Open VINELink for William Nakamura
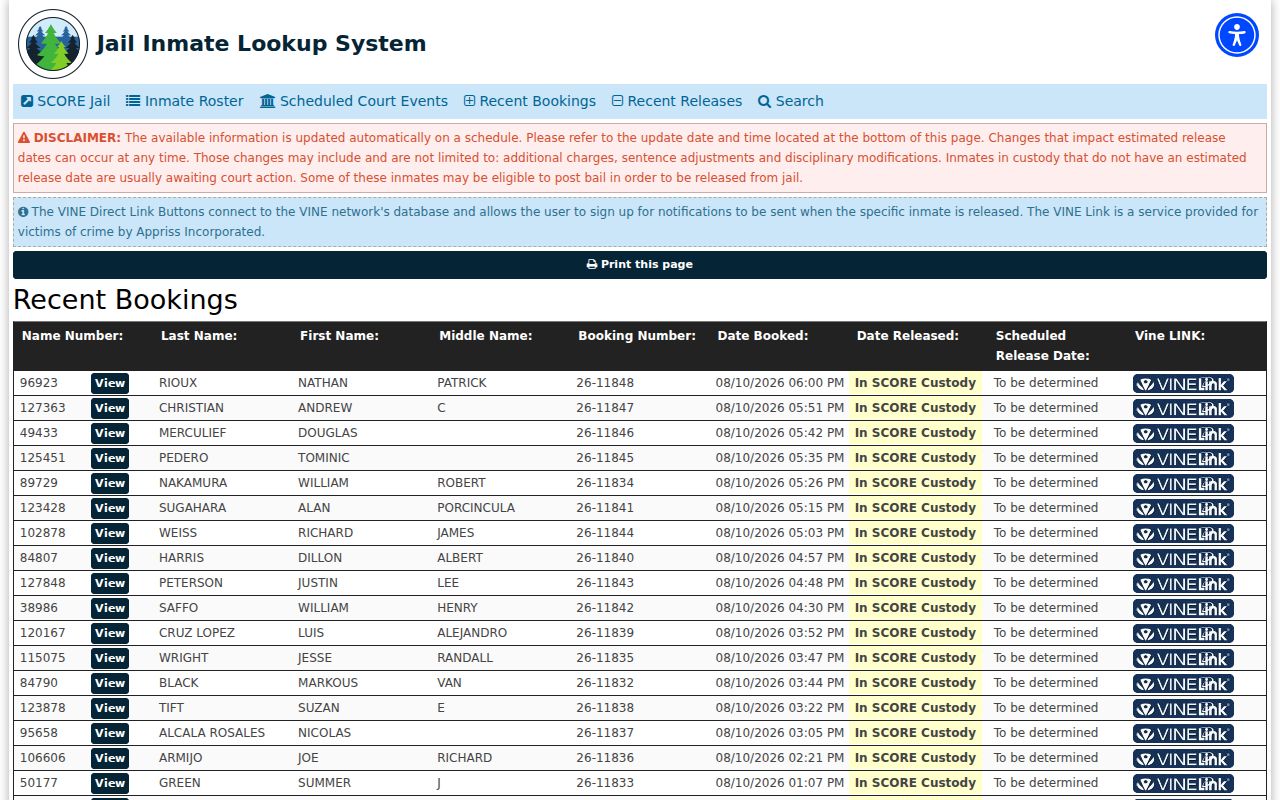Viewport: 1280px width, 800px height. click(1183, 483)
